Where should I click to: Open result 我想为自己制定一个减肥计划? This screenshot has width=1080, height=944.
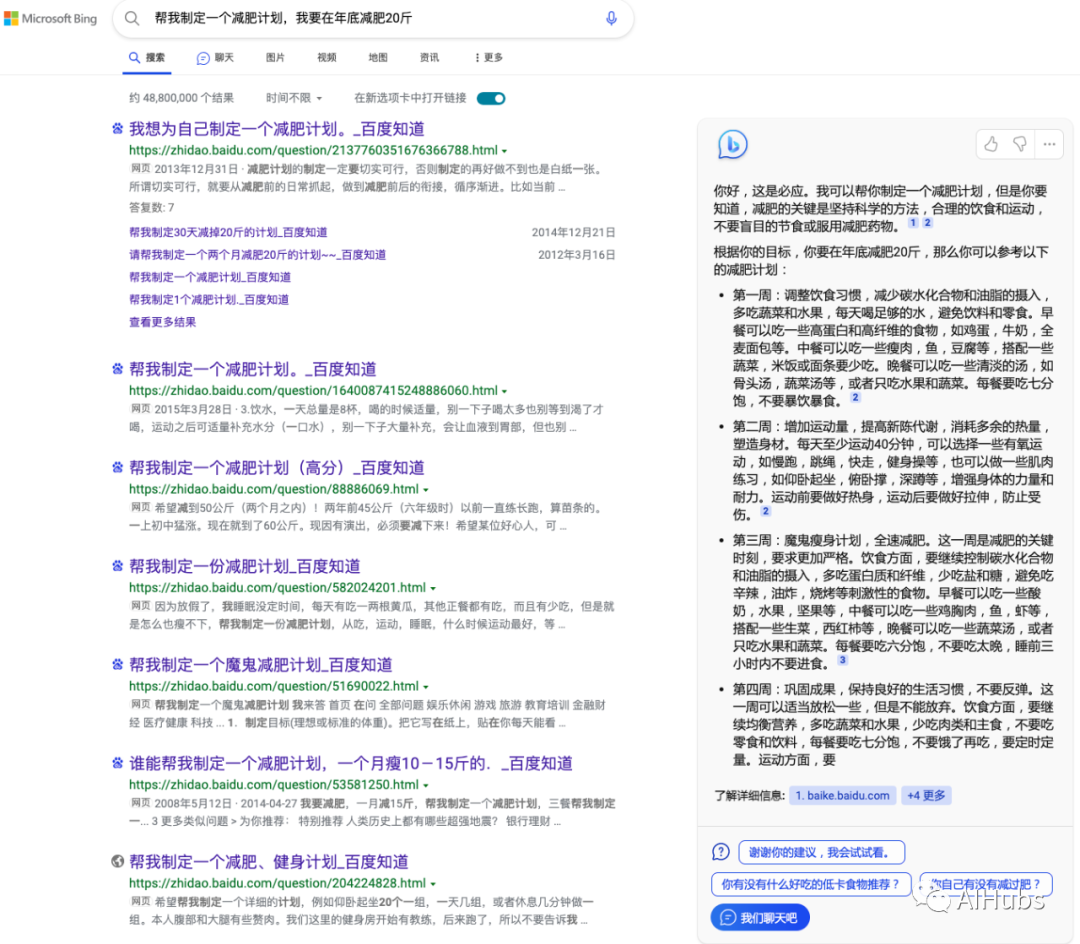pos(277,129)
